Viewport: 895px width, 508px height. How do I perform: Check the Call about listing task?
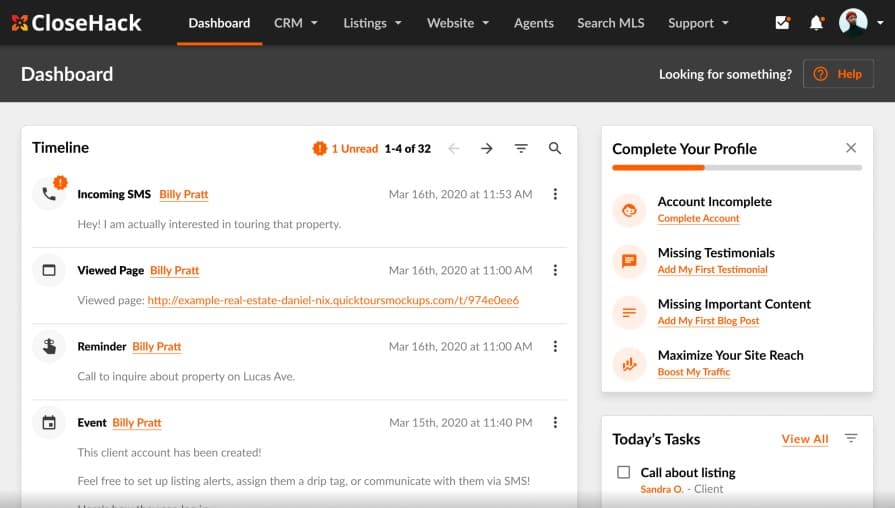pyautogui.click(x=624, y=472)
